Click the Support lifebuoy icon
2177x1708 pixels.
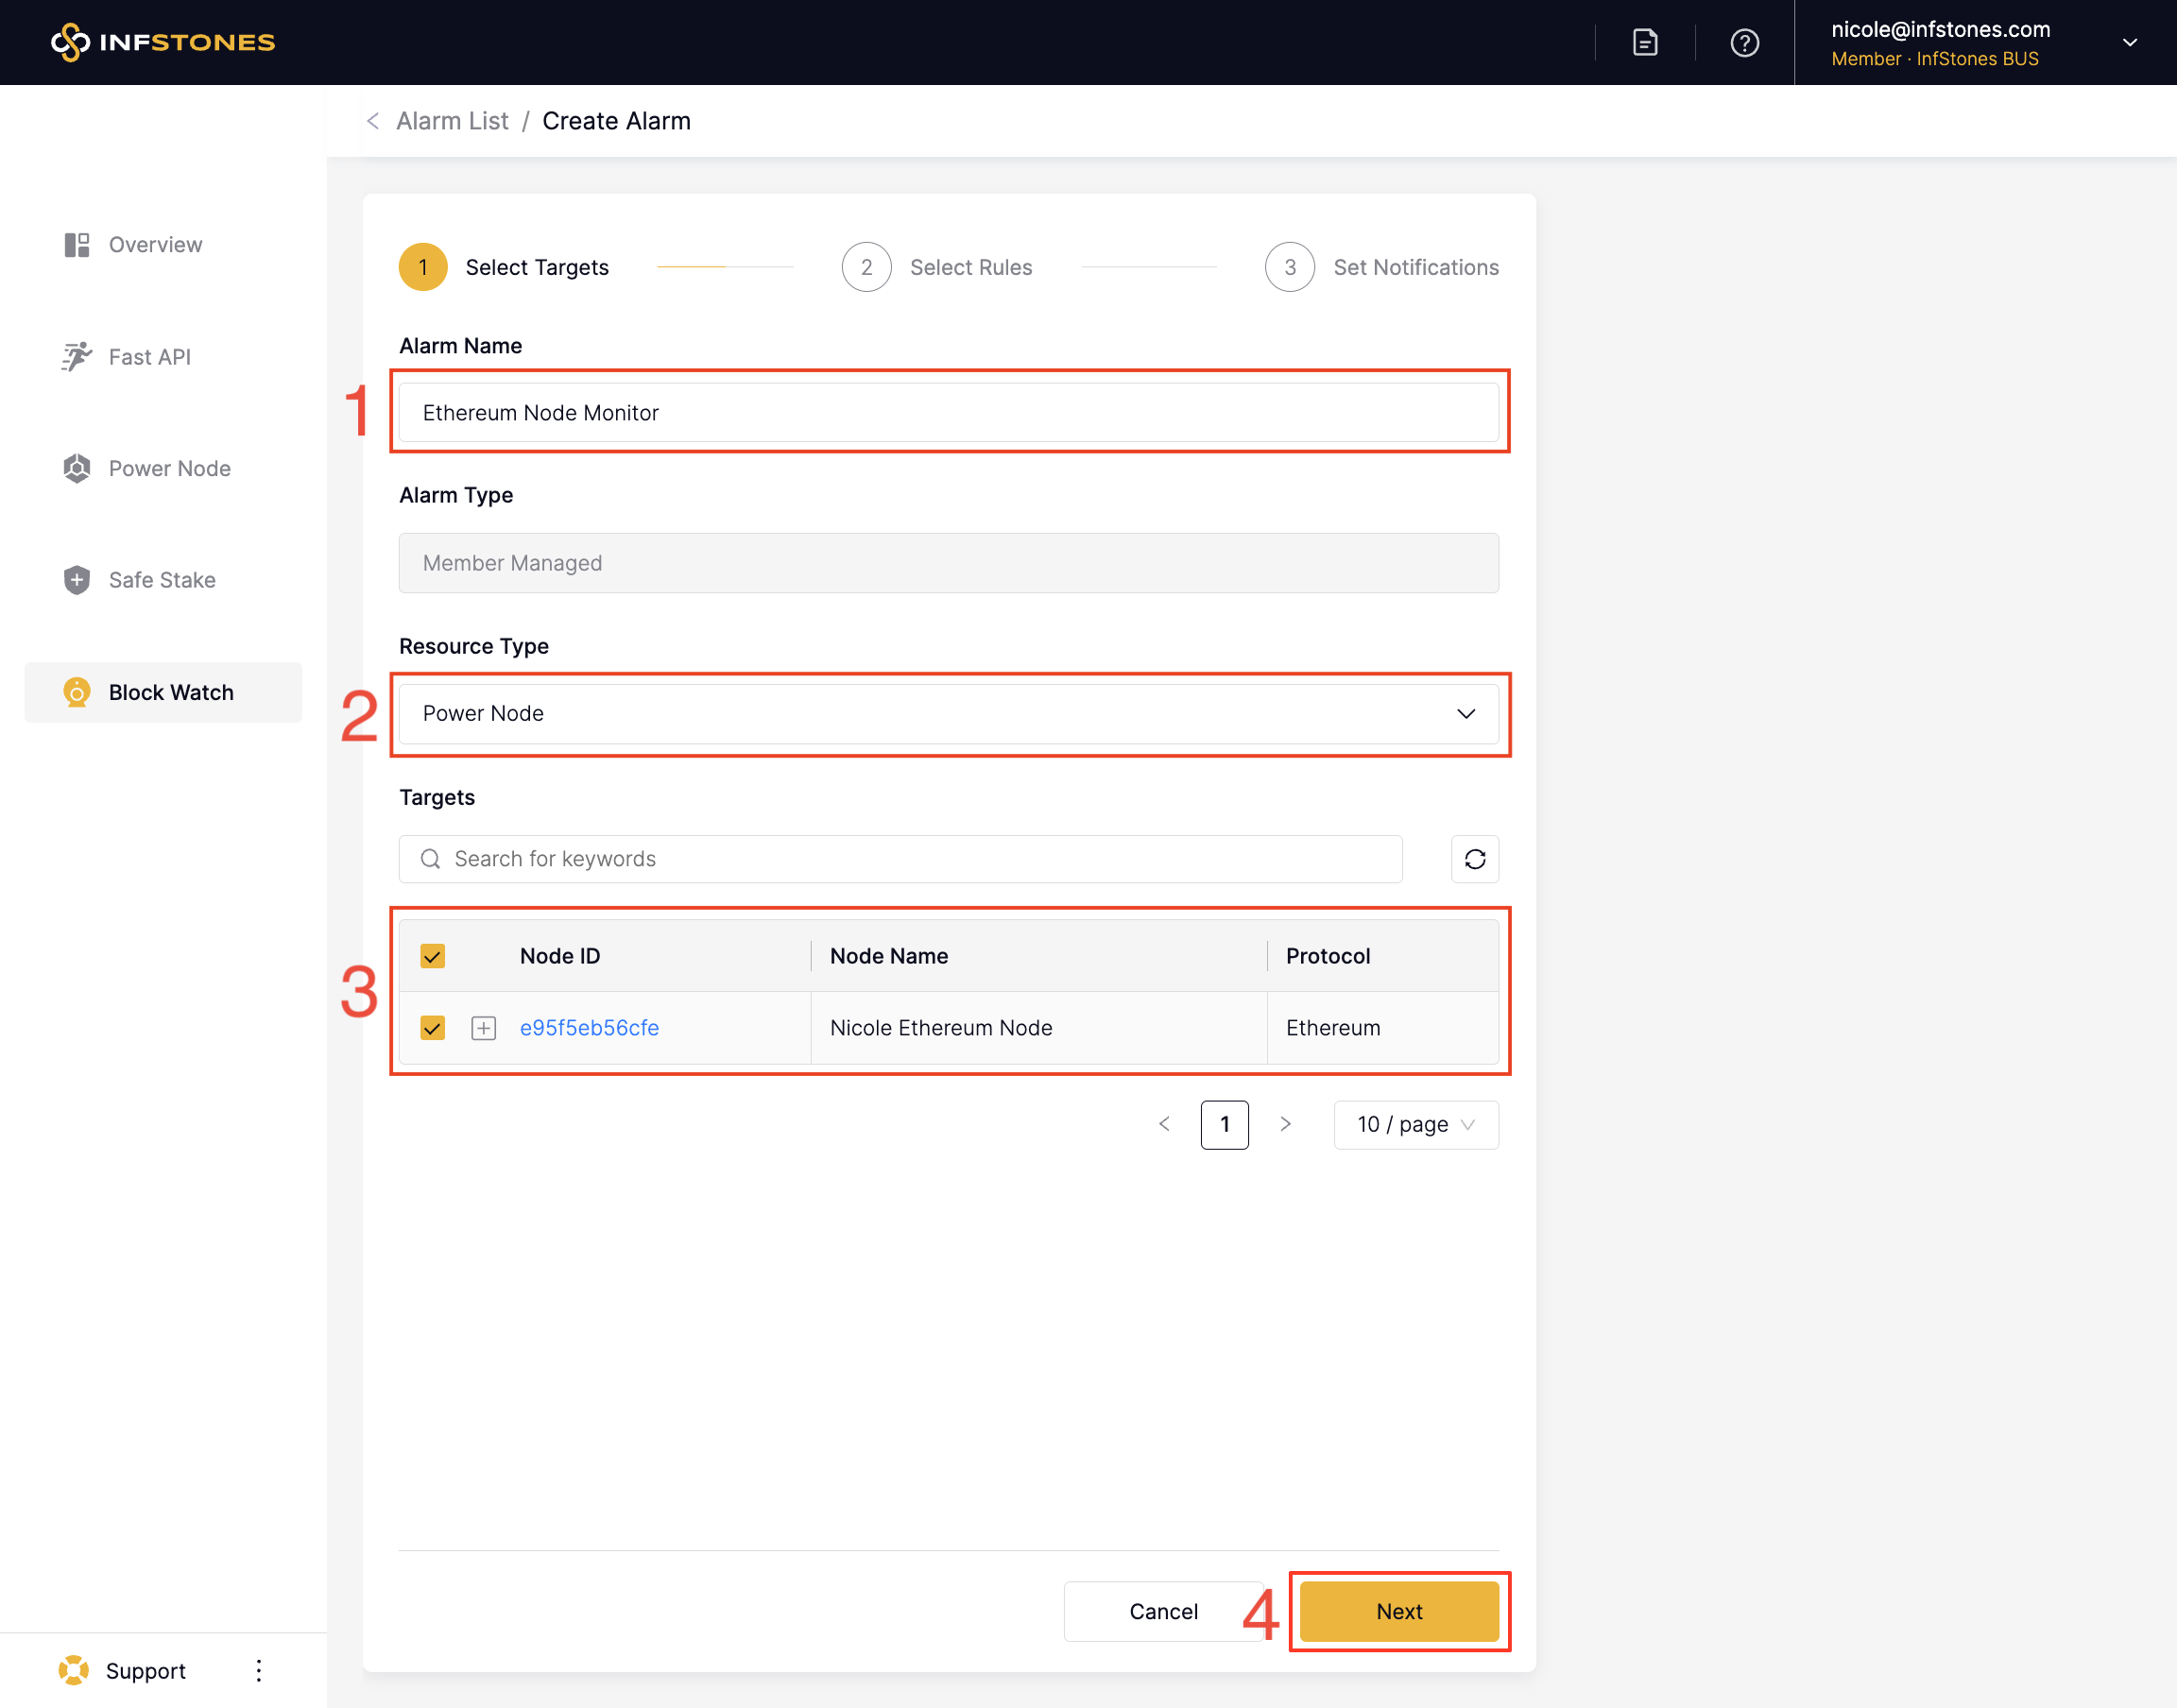pyautogui.click(x=73, y=1670)
